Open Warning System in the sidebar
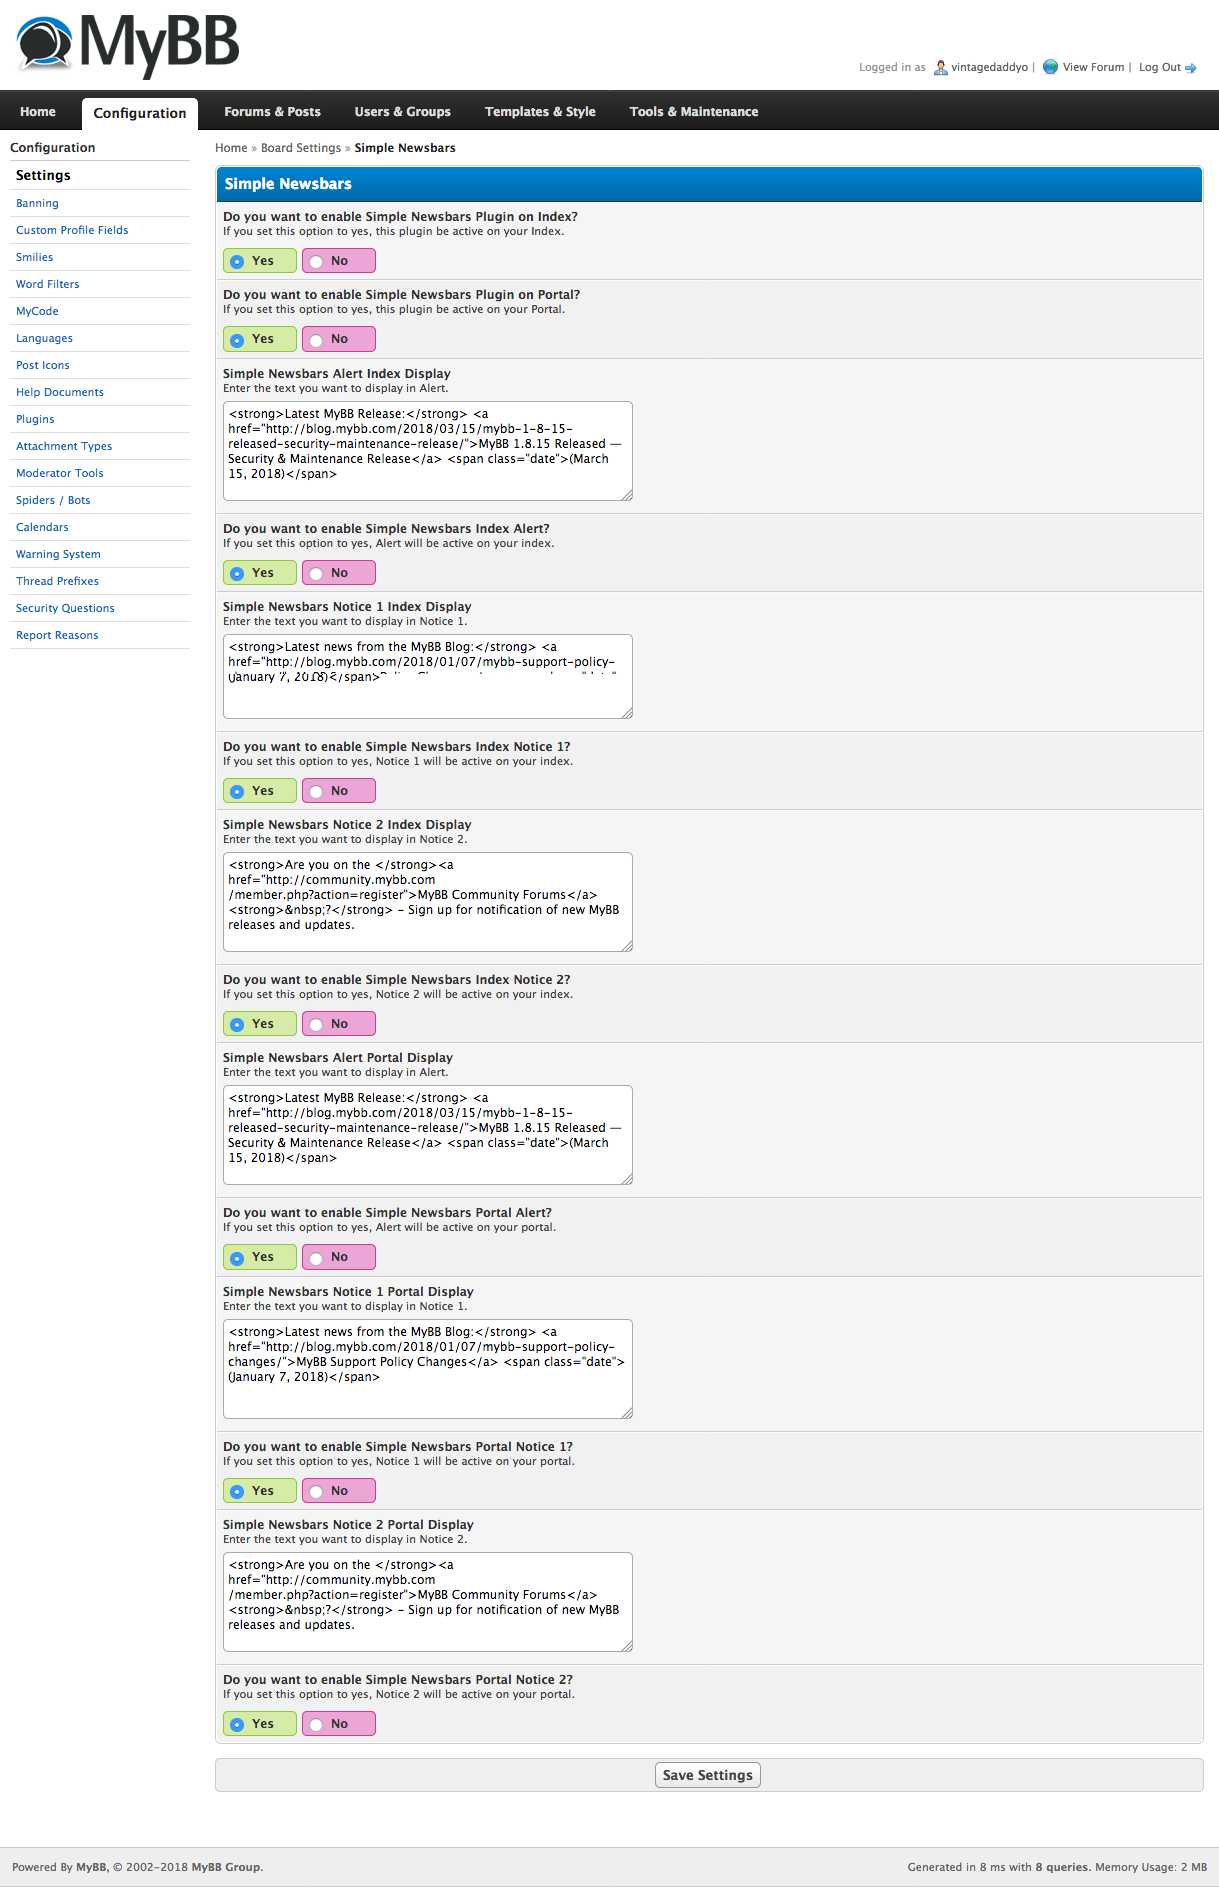 coord(58,554)
